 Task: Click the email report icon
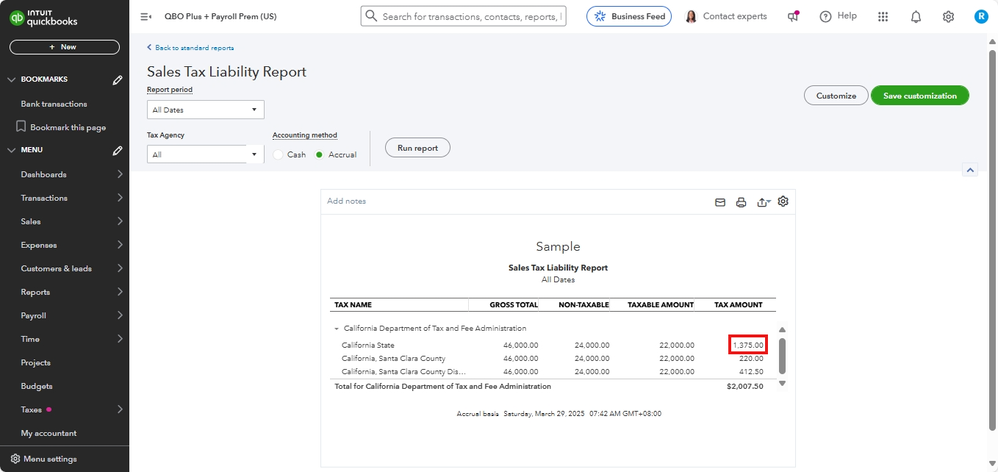coord(719,202)
